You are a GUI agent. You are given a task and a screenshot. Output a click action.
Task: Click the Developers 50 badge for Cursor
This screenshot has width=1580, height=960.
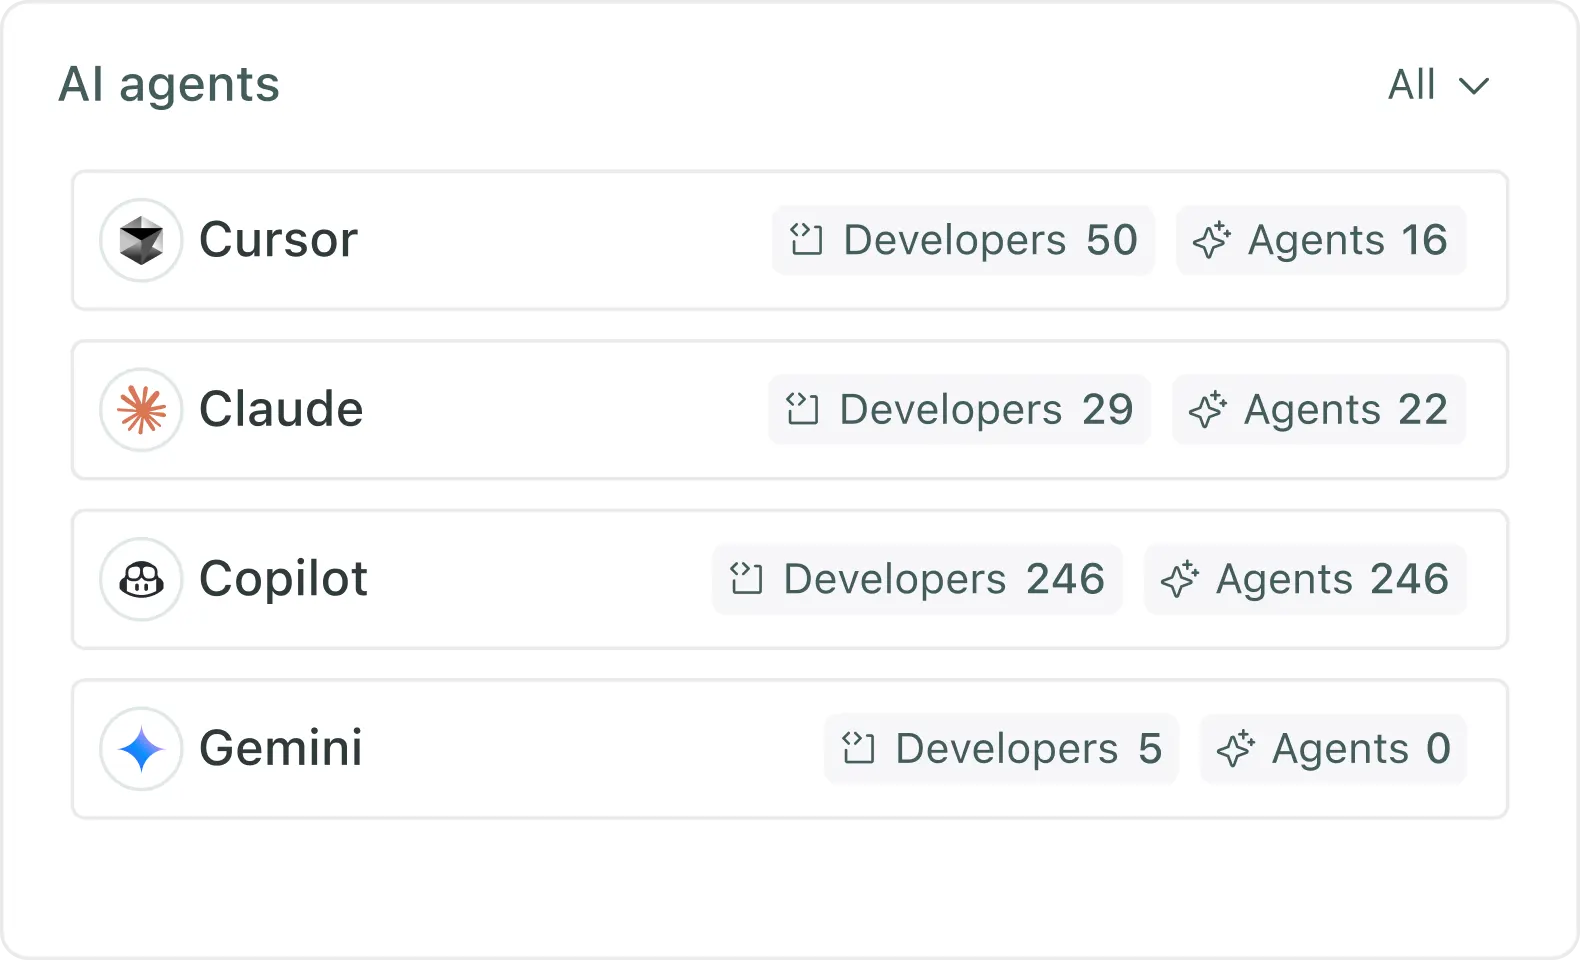(x=962, y=240)
